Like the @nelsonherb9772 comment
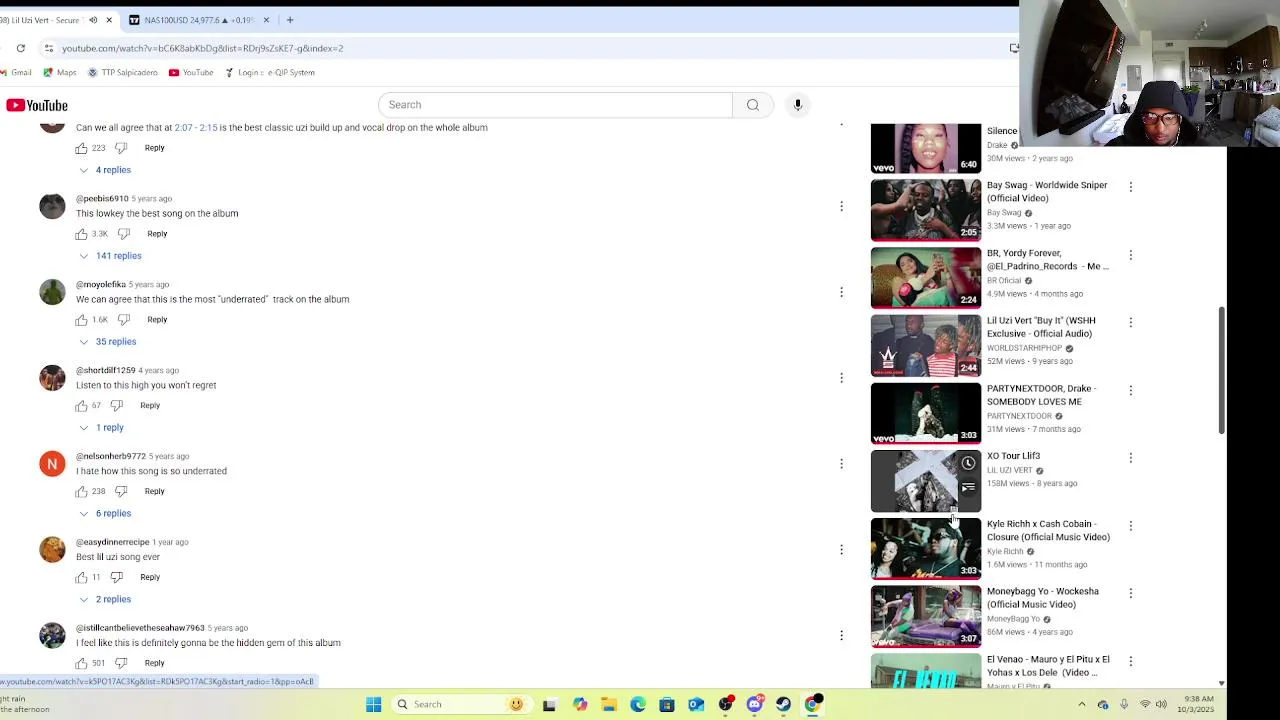Screen dimensions: 1280x720 (x=81, y=492)
